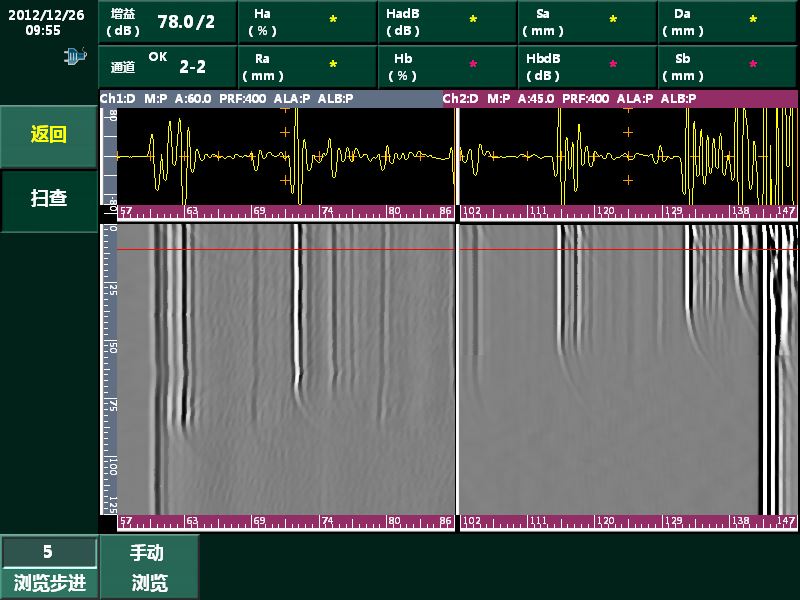Click the USB connection status icon
Image resolution: width=800 pixels, height=600 pixels.
75,57
